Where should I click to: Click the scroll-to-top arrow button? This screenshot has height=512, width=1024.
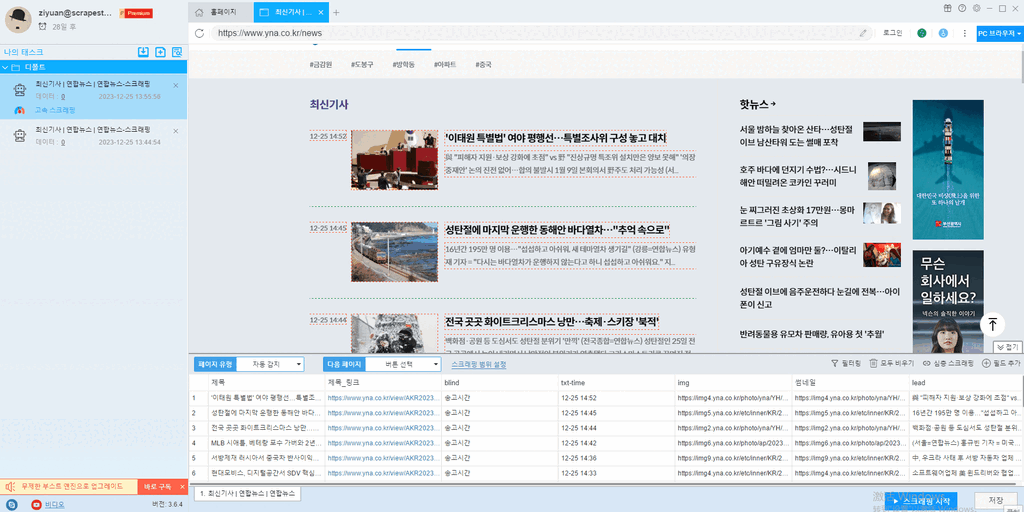pos(993,324)
